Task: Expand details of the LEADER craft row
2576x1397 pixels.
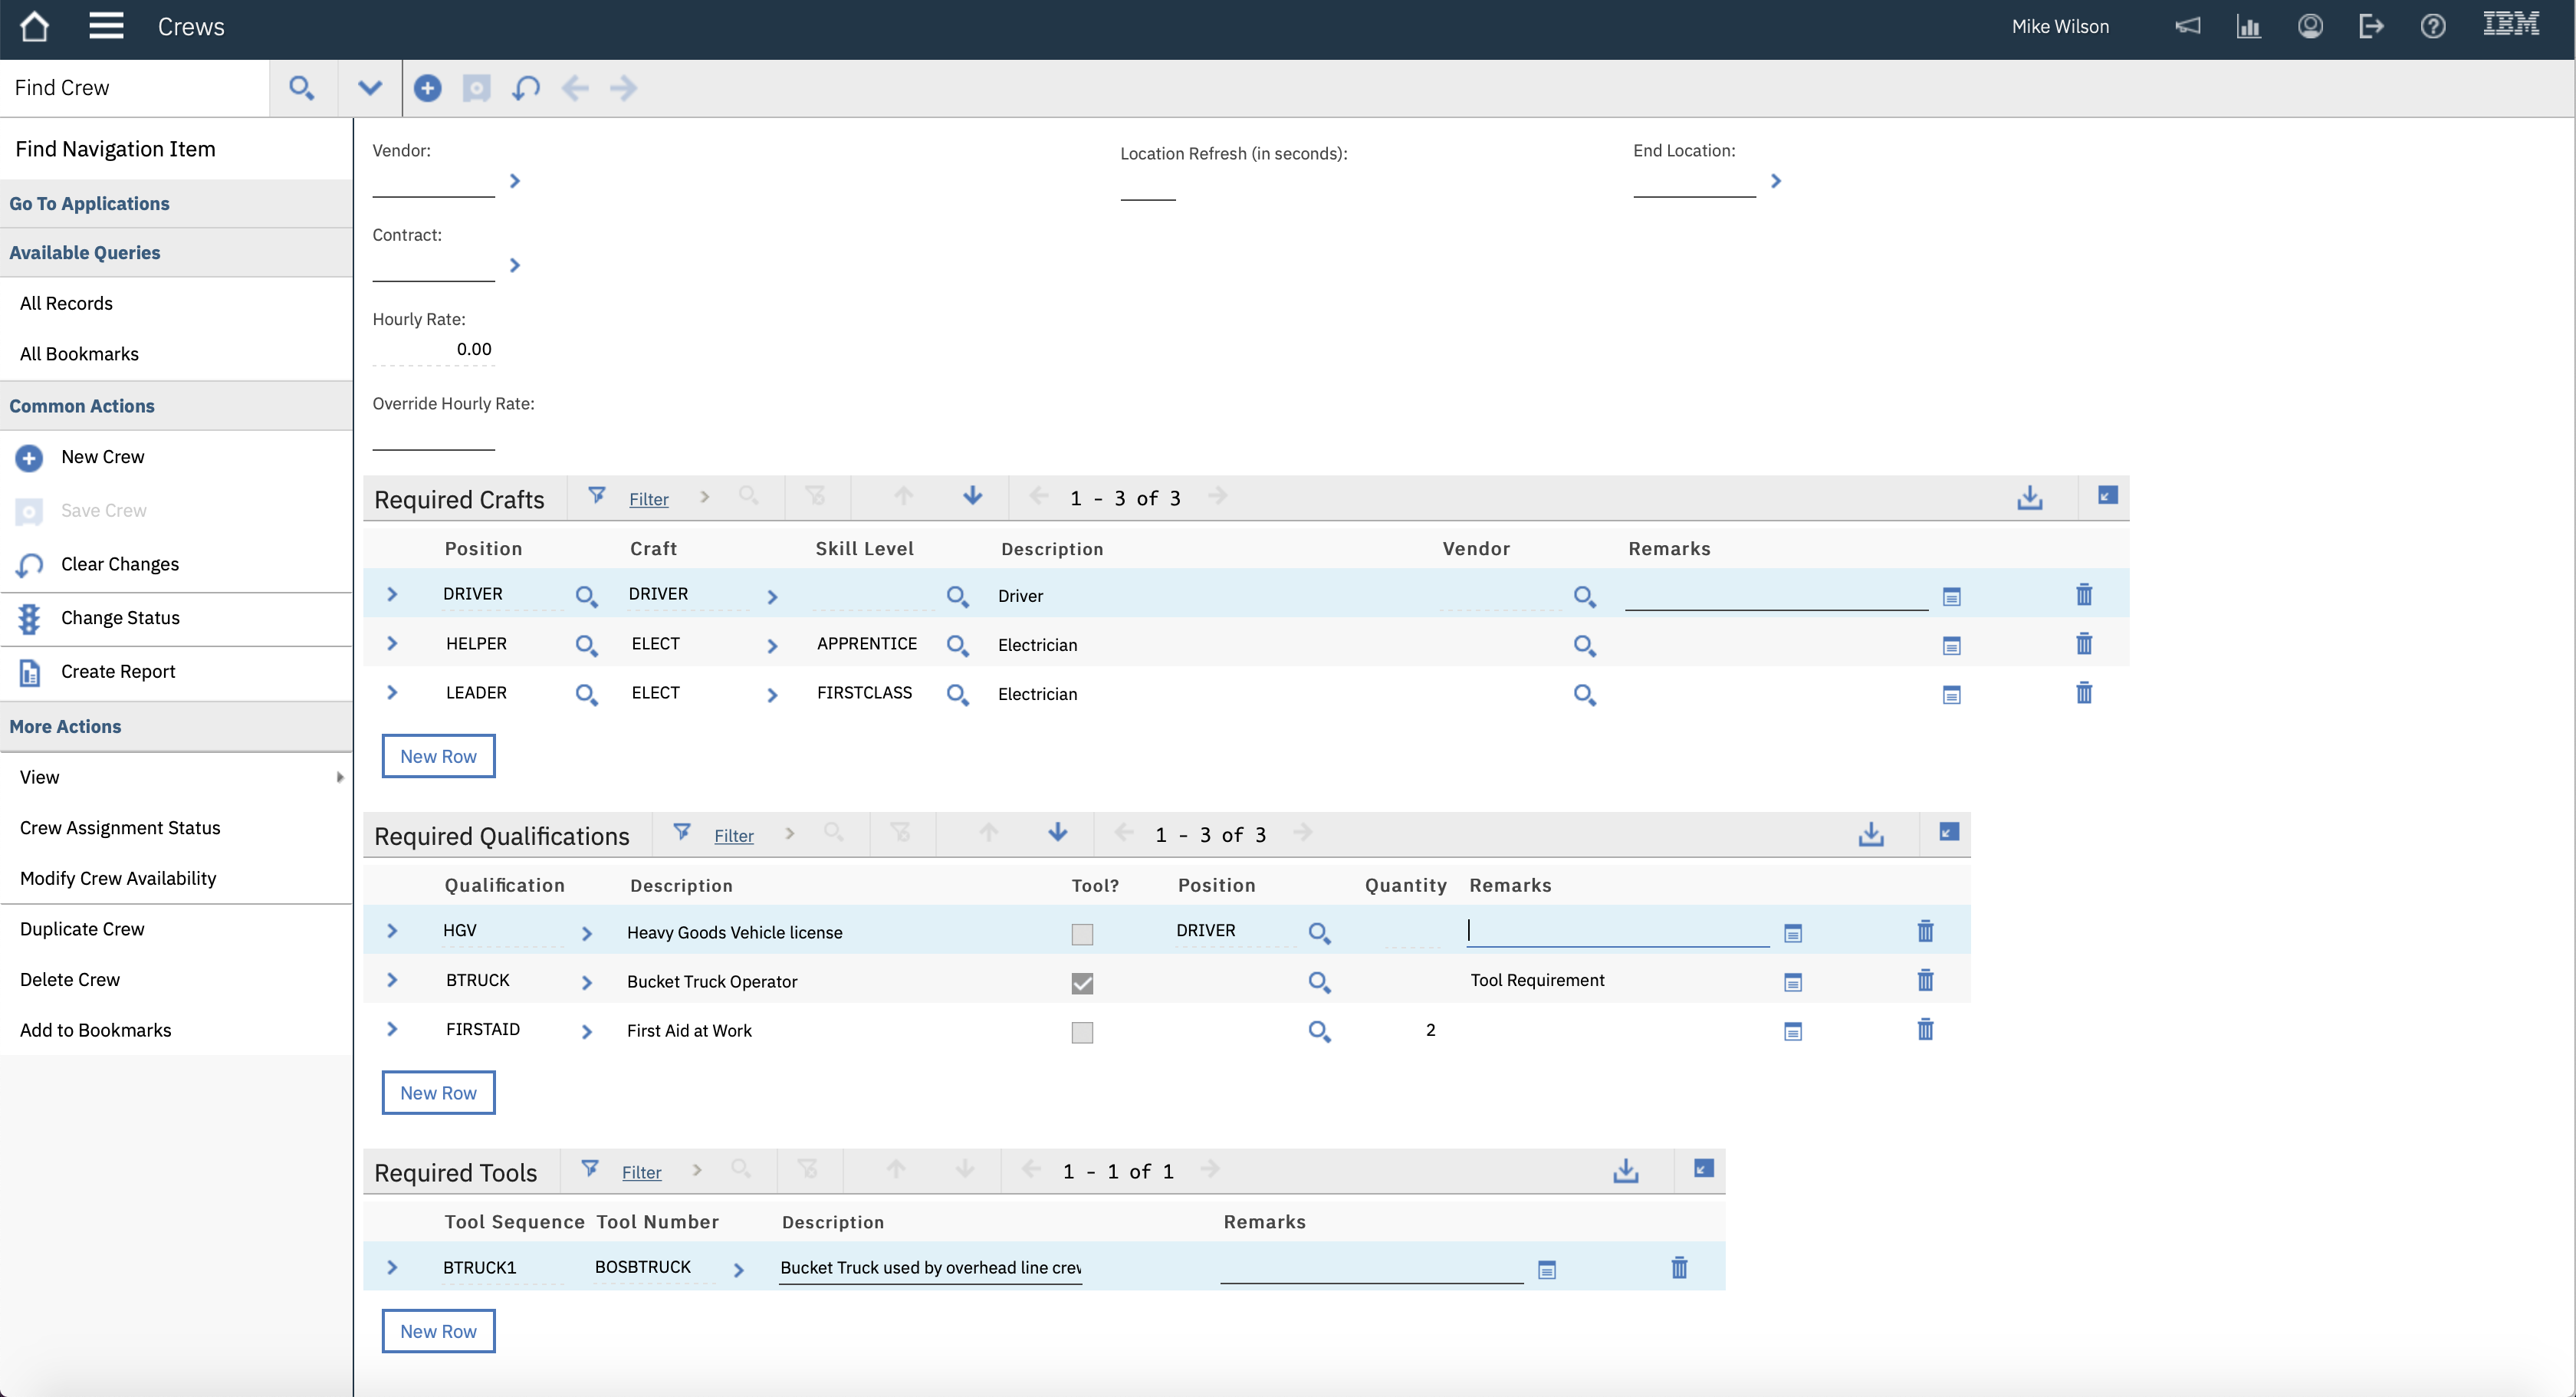Action: 392,693
